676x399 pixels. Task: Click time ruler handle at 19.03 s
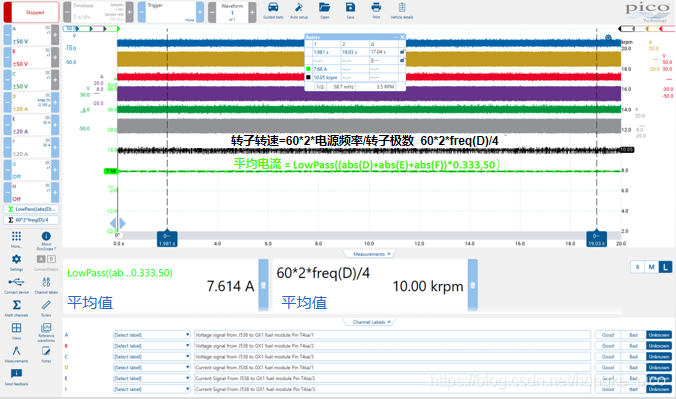tap(597, 239)
